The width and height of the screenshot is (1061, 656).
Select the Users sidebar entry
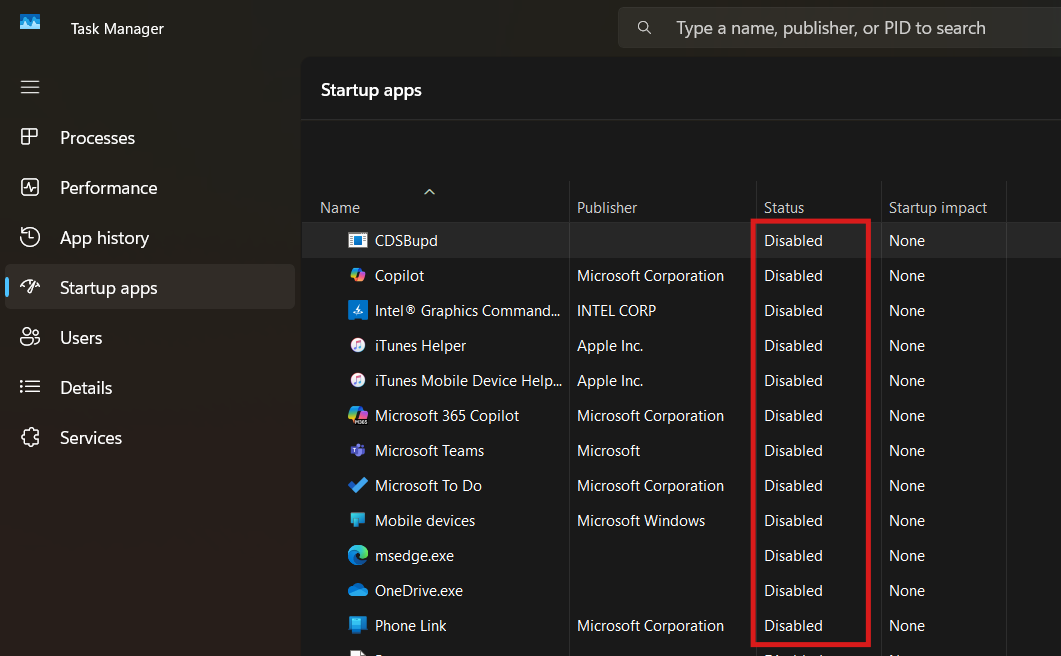[82, 338]
